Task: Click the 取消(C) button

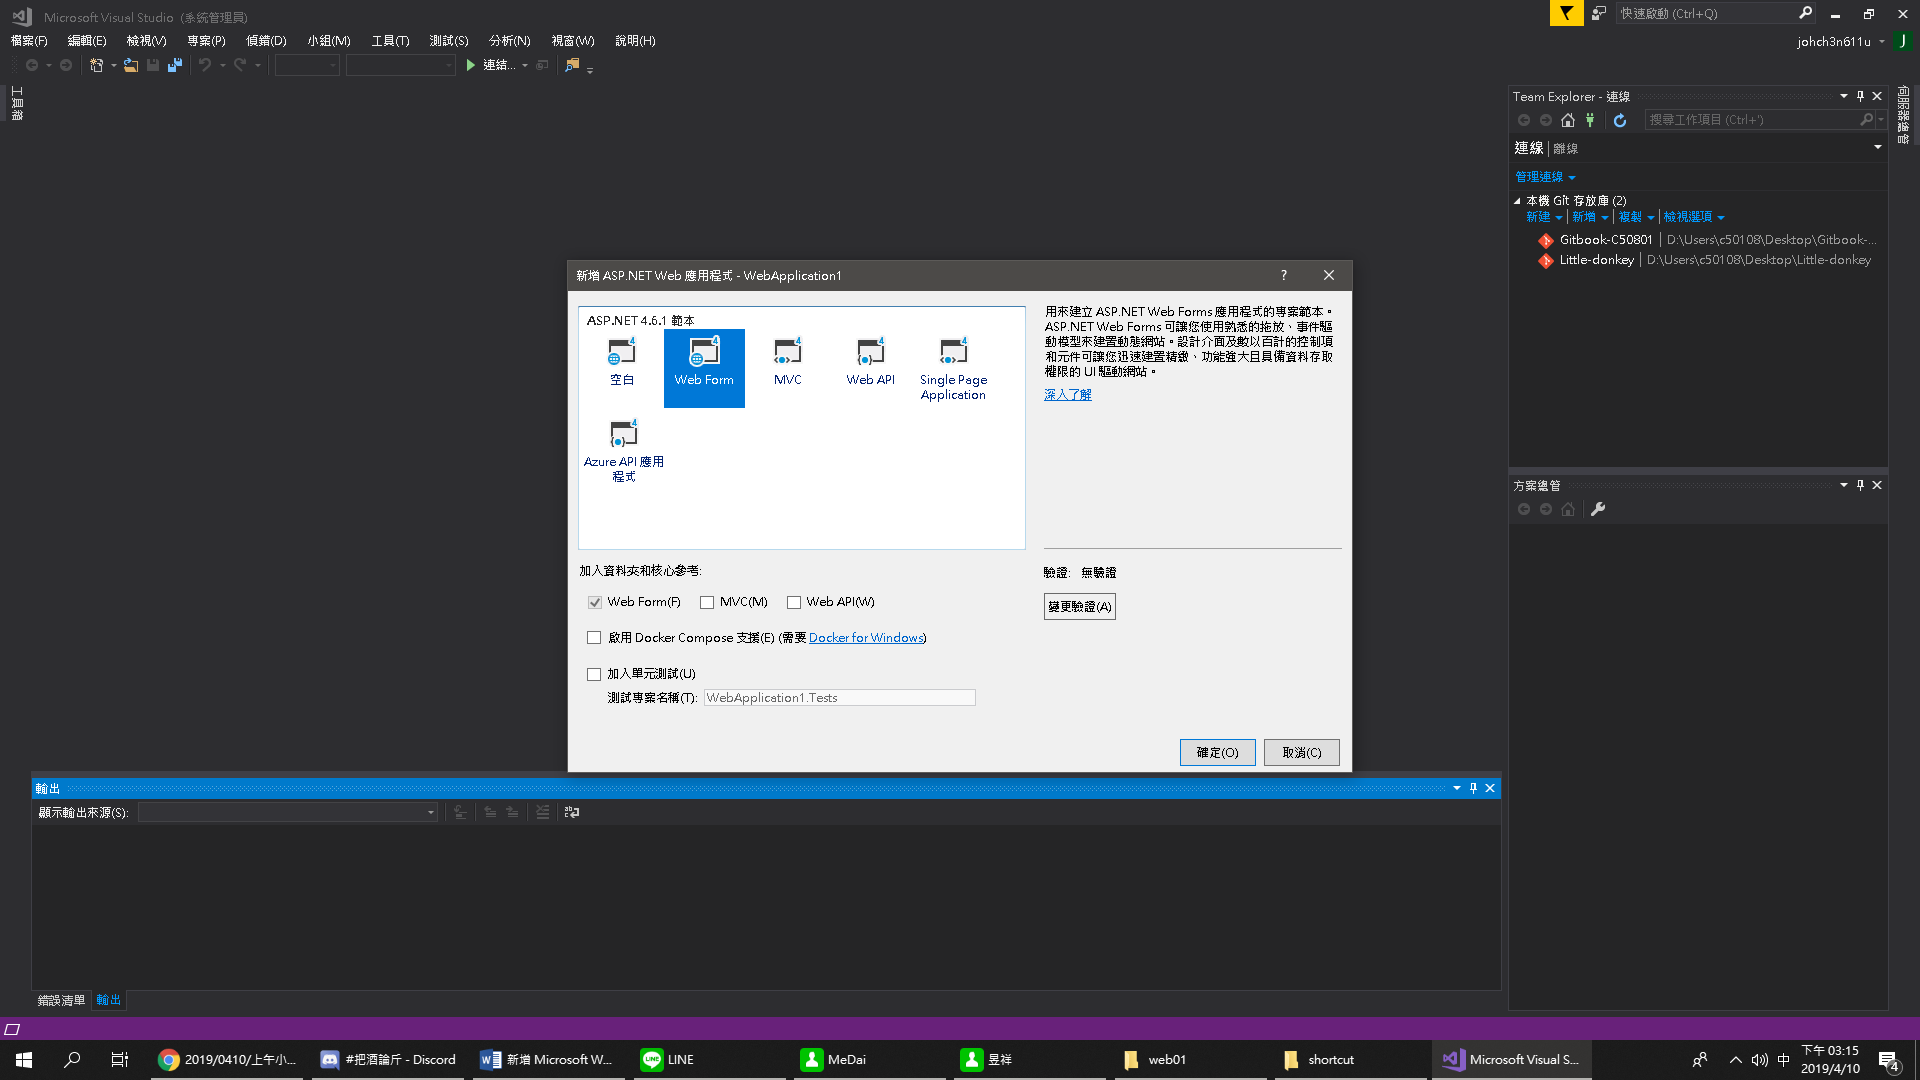Action: point(1301,753)
